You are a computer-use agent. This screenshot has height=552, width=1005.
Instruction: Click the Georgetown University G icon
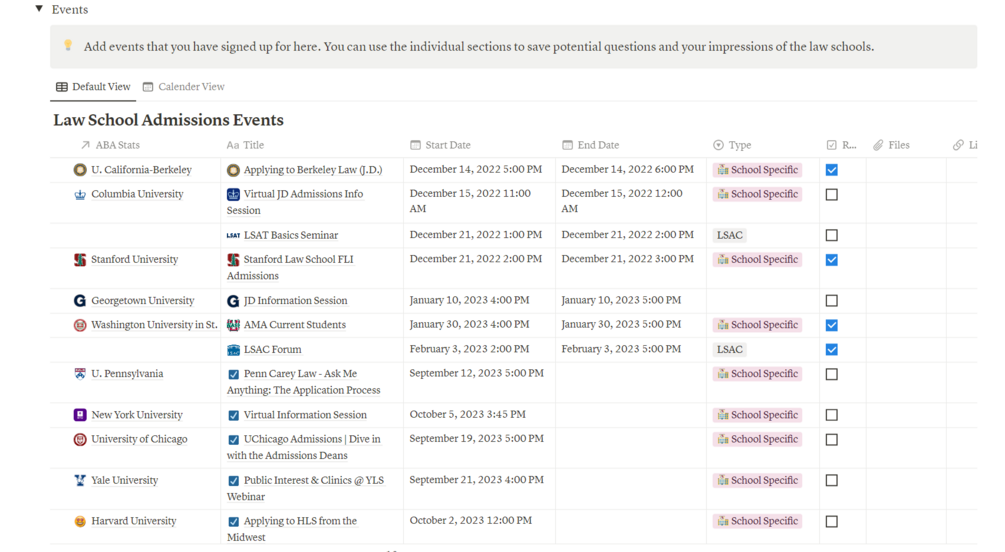80,301
